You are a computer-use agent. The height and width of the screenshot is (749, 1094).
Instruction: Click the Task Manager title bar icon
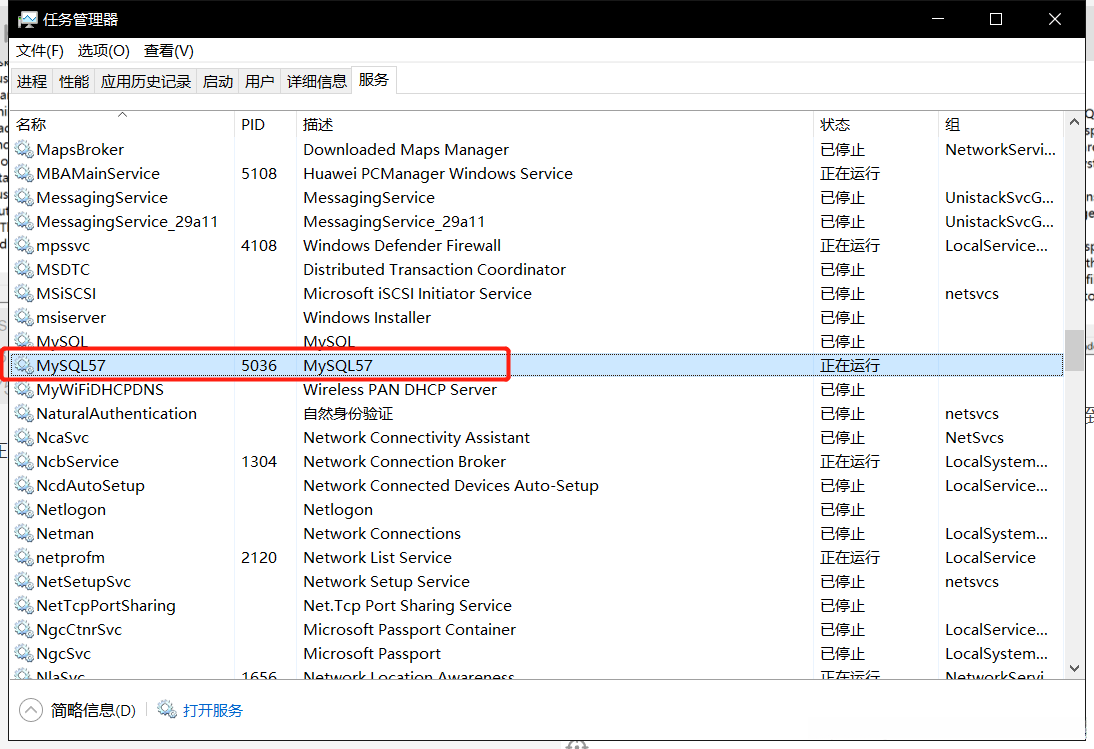tap(27, 20)
